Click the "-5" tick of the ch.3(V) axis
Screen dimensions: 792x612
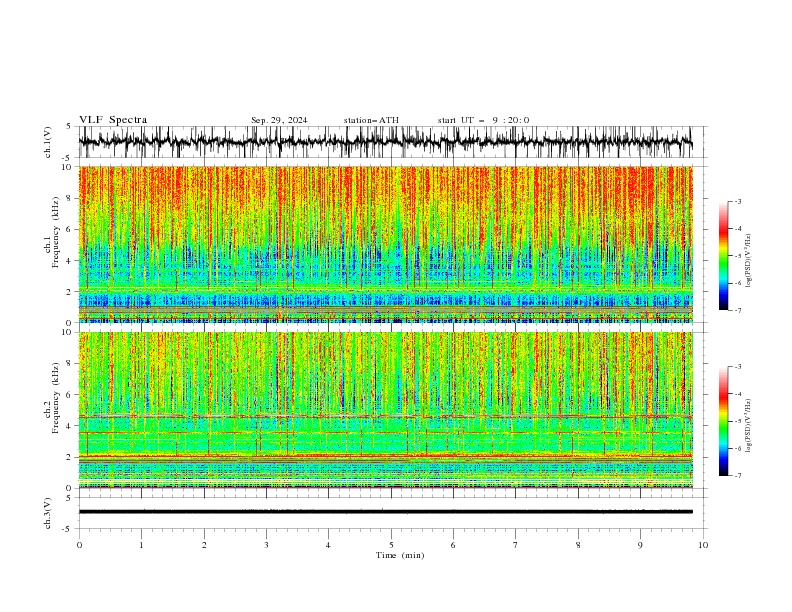(x=68, y=529)
